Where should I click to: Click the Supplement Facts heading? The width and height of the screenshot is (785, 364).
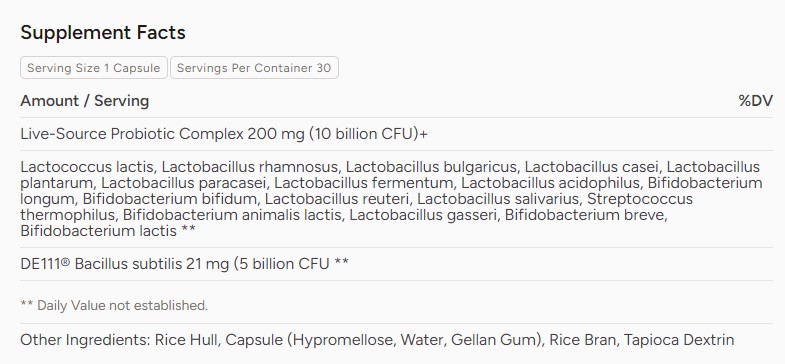click(x=103, y=33)
